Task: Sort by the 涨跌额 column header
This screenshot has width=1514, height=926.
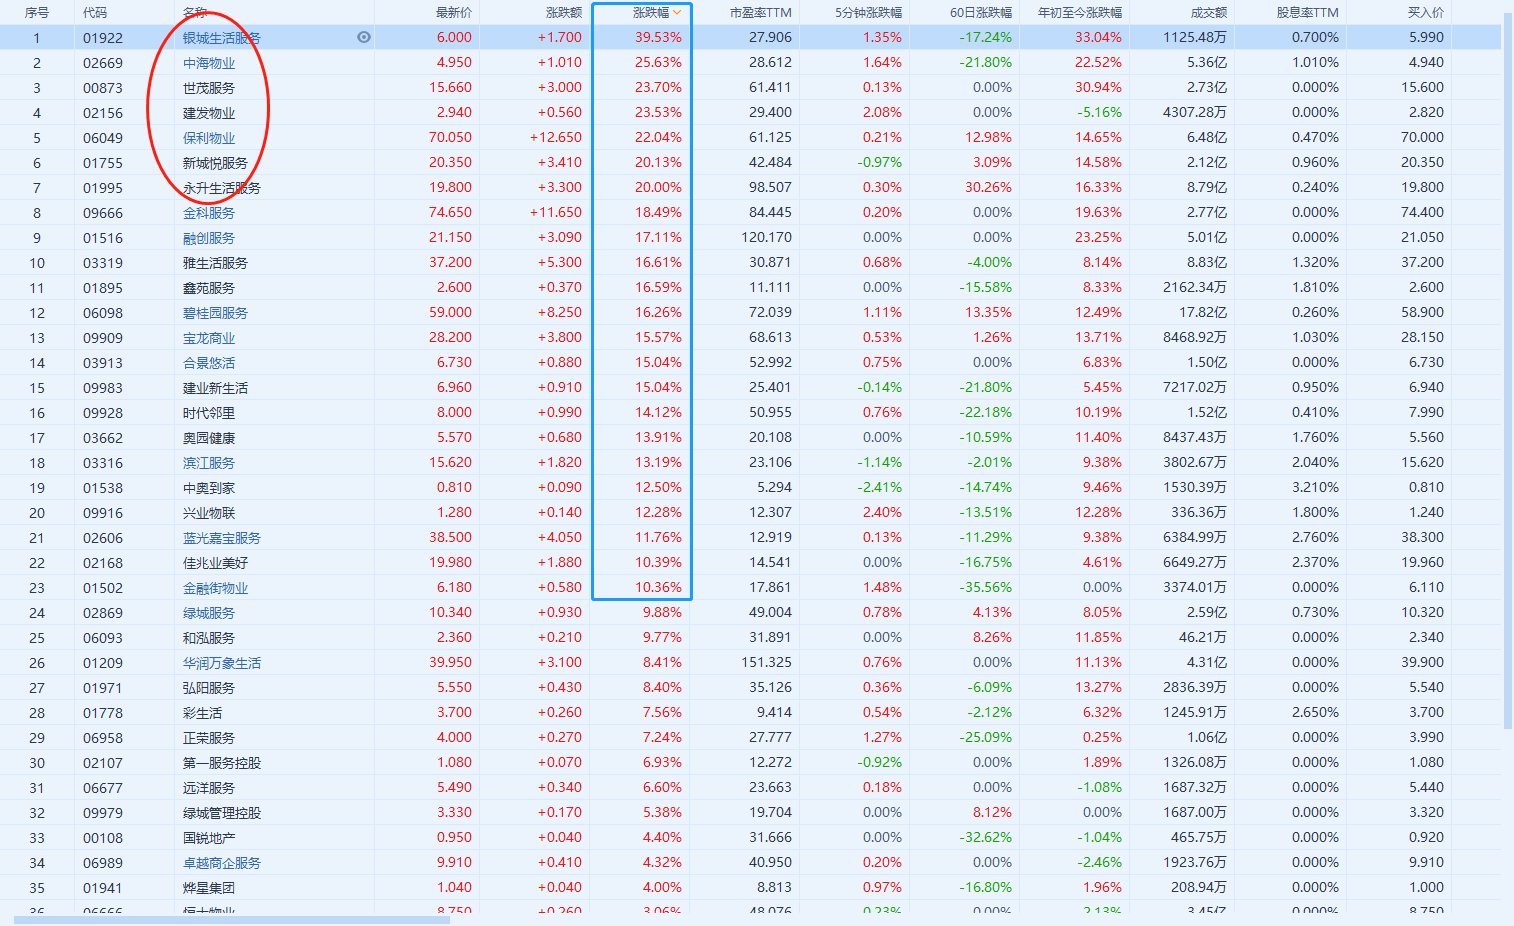Action: click(x=564, y=13)
